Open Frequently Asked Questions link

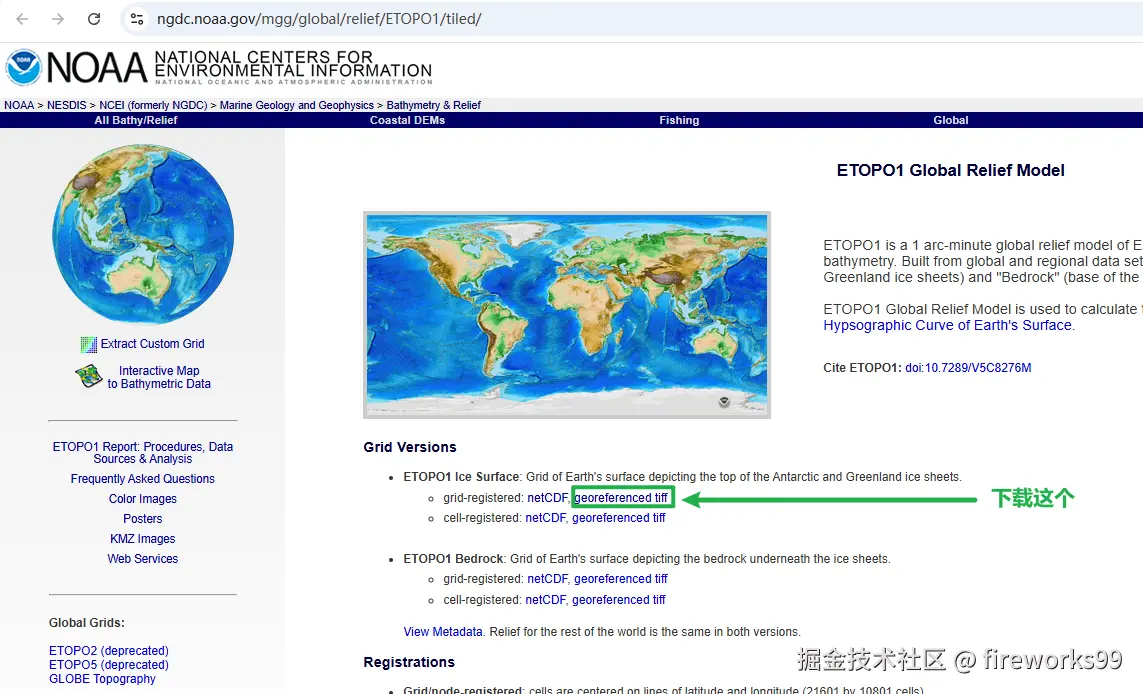point(143,479)
